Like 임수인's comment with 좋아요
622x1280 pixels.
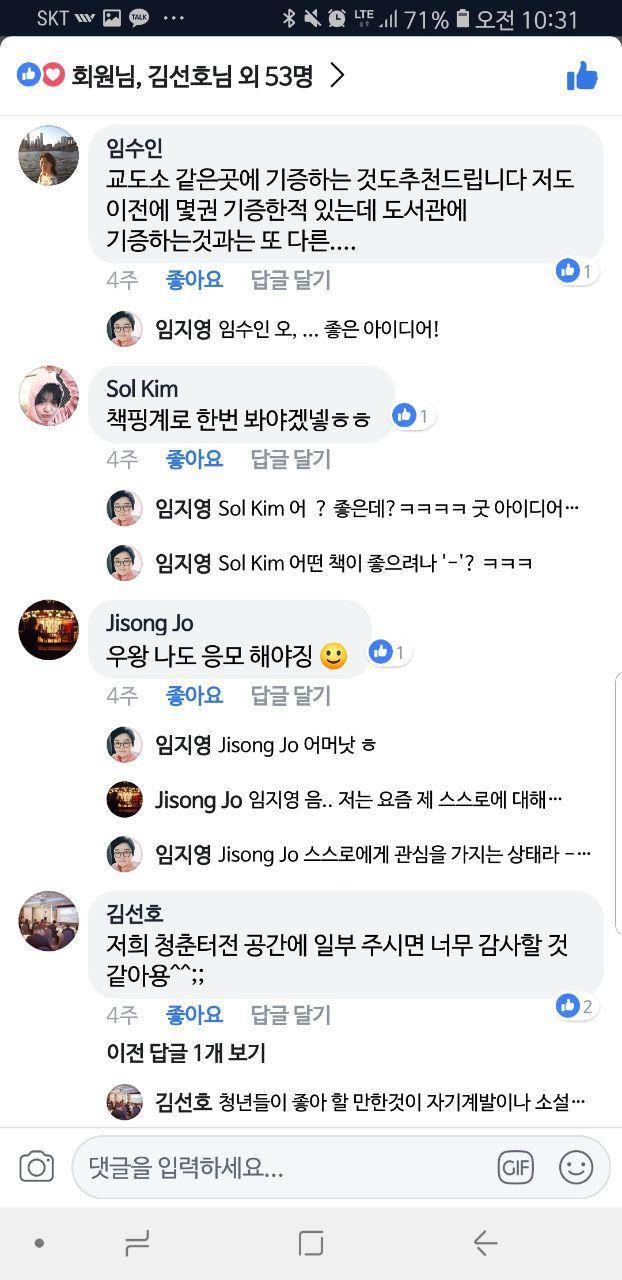point(194,280)
